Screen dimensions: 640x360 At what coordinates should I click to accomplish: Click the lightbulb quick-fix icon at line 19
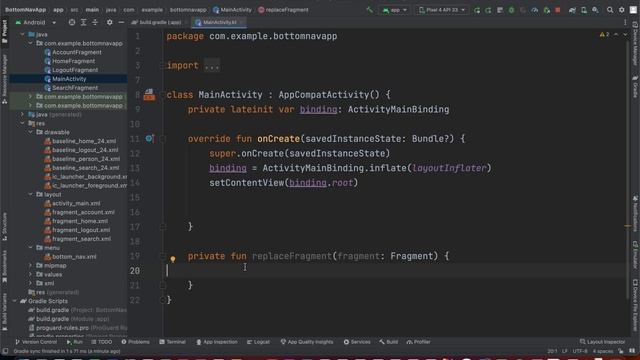(x=173, y=259)
